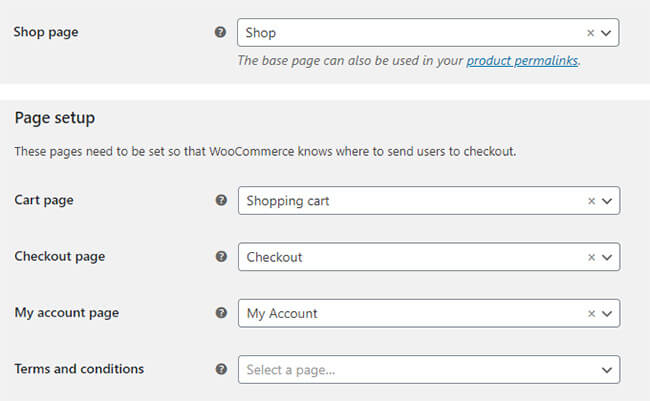650x401 pixels.
Task: Open the product permalinks link
Action: [522, 61]
